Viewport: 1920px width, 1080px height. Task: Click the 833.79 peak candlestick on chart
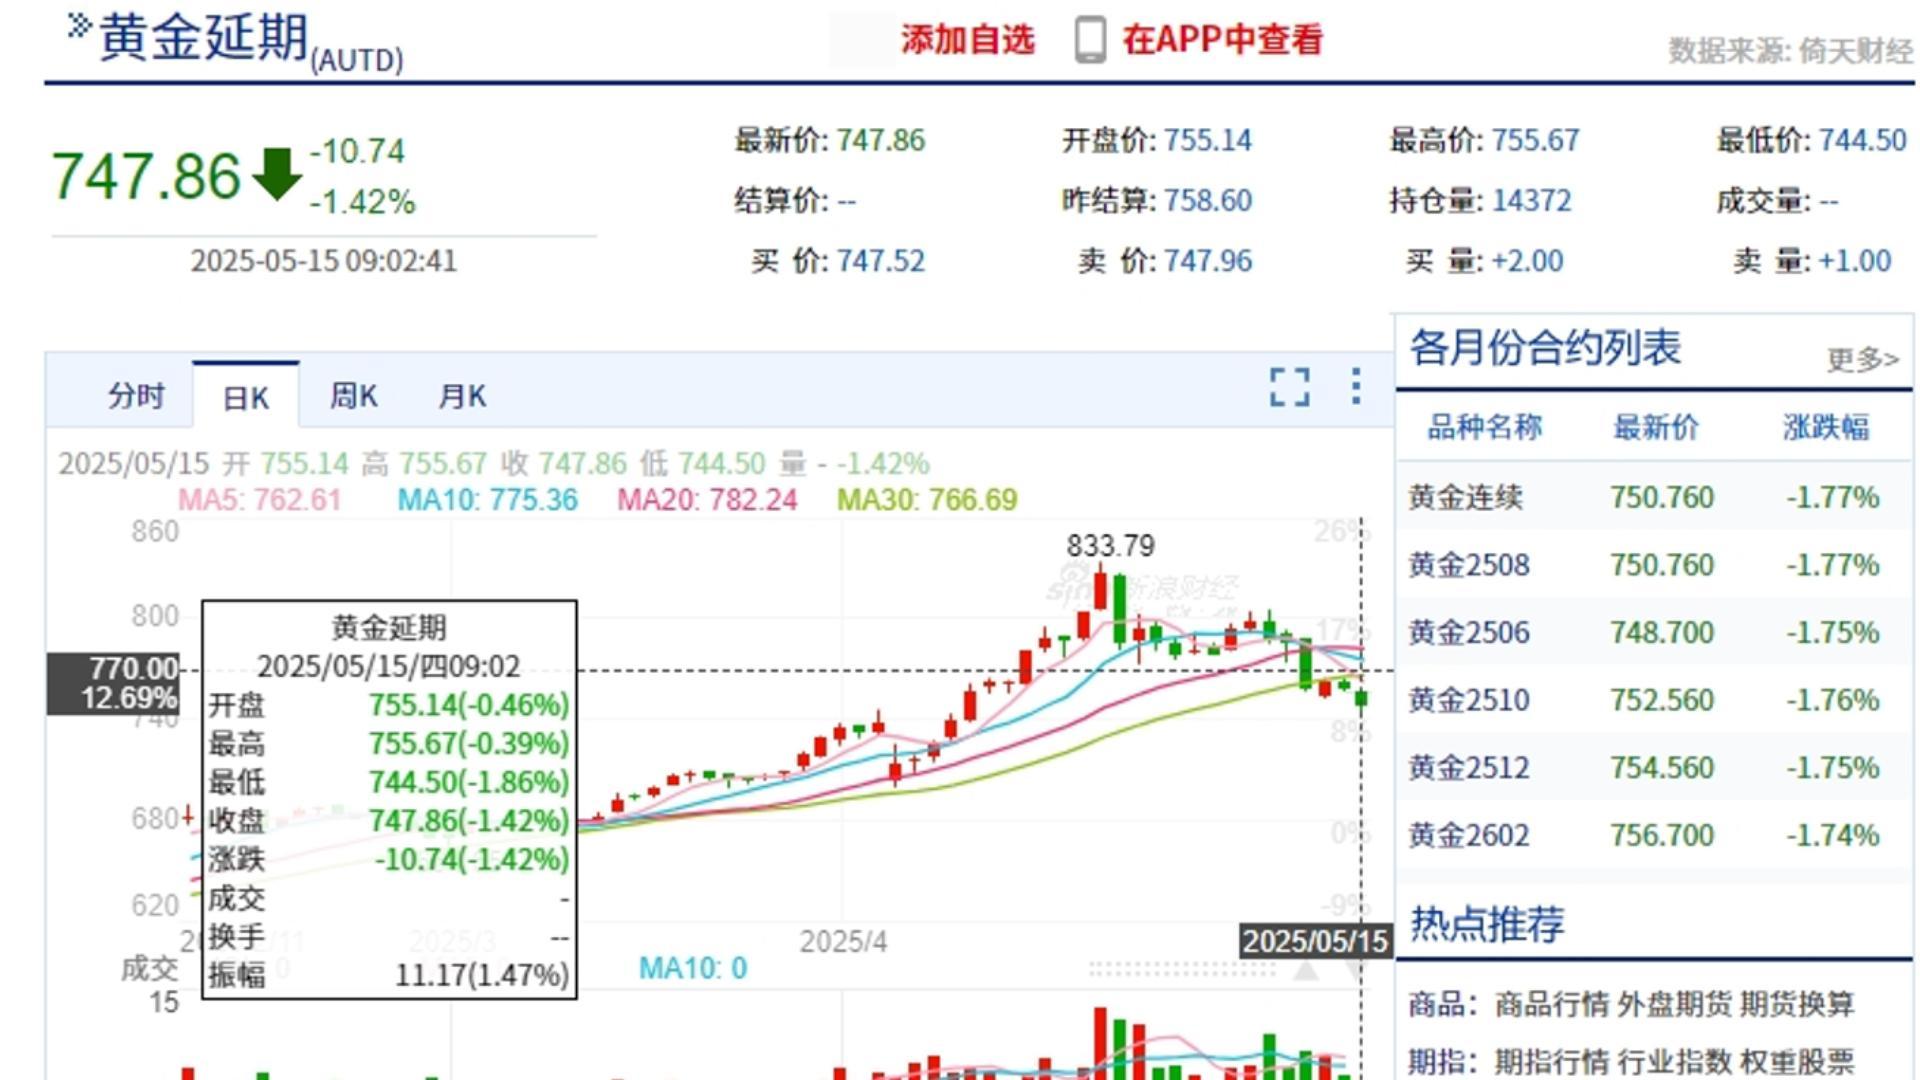[1101, 590]
